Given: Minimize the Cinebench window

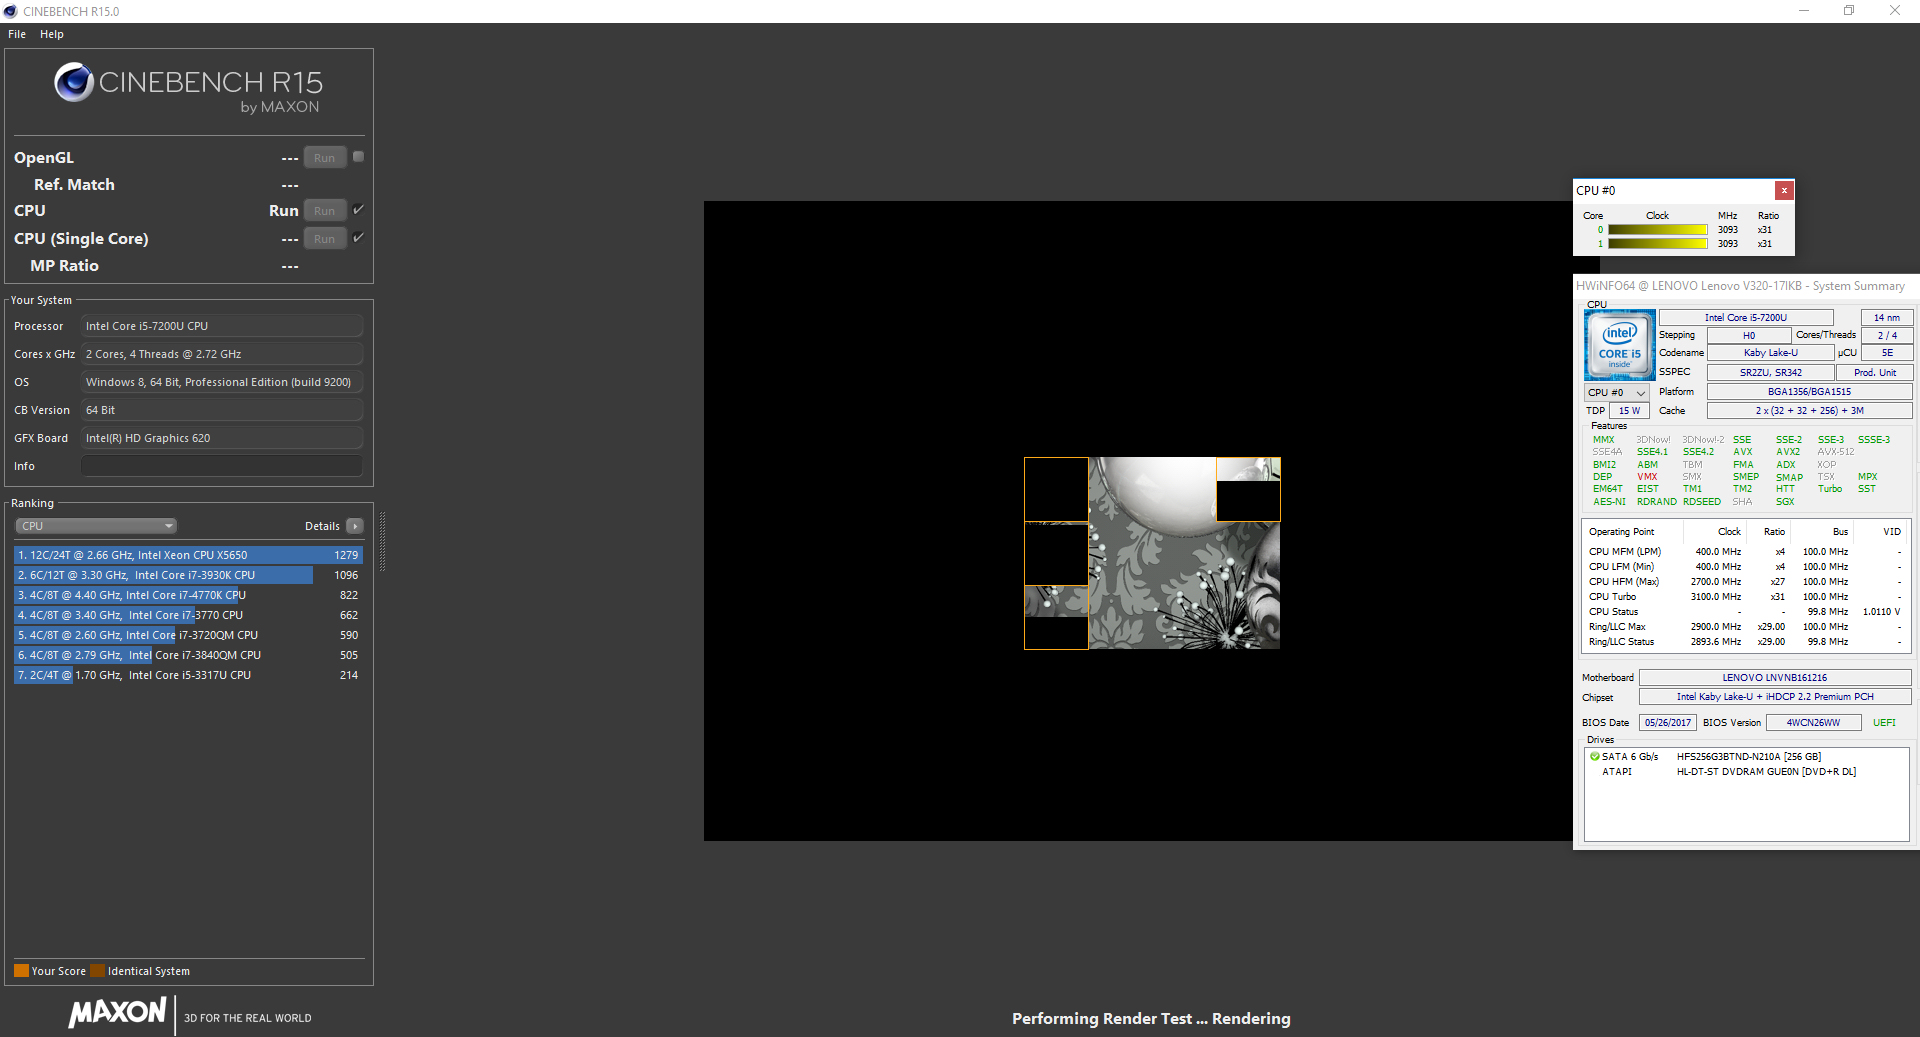Looking at the screenshot, I should click(1804, 11).
